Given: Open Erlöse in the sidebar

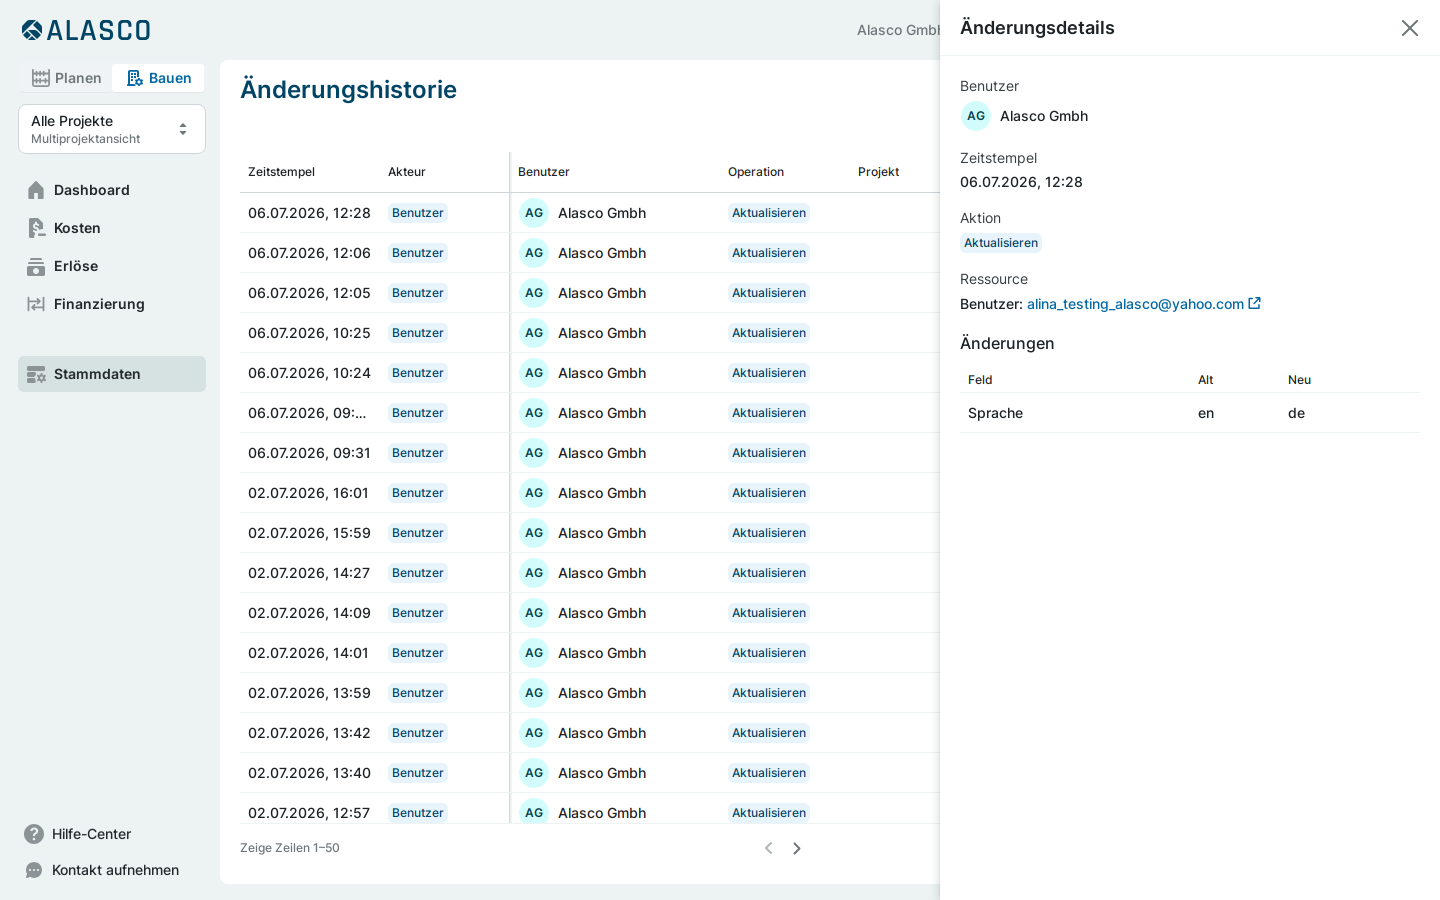Looking at the screenshot, I should coord(112,266).
